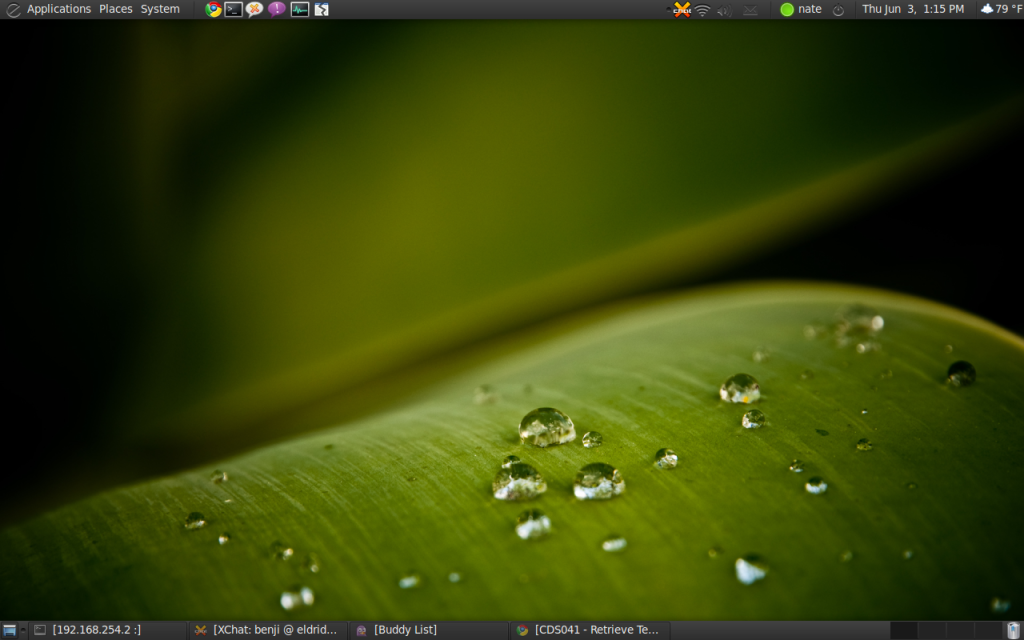Launch Google Chrome from the top panel
Viewport: 1024px width, 640px height.
click(213, 9)
